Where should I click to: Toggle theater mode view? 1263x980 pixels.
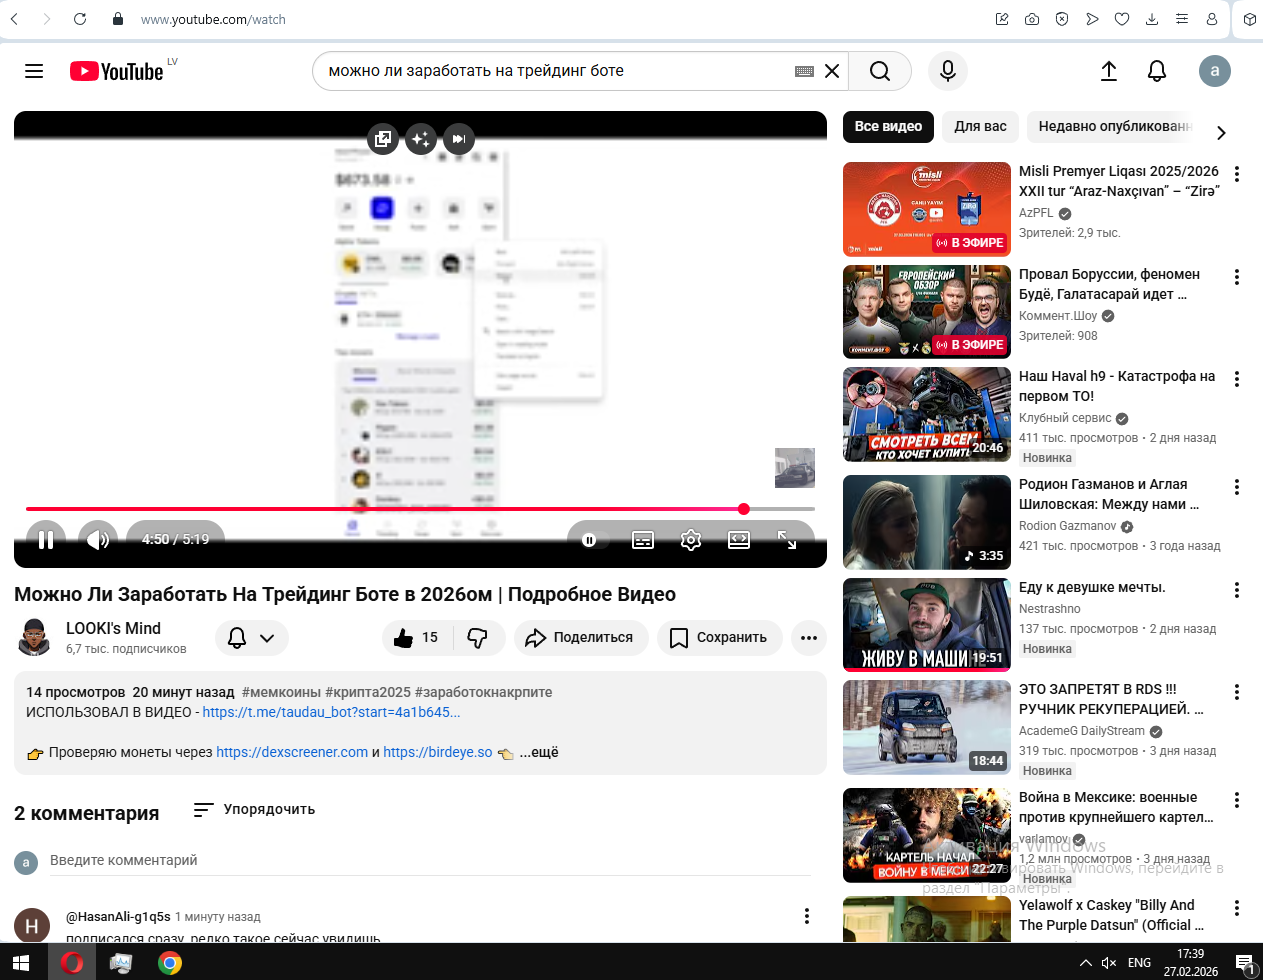pyautogui.click(x=739, y=540)
